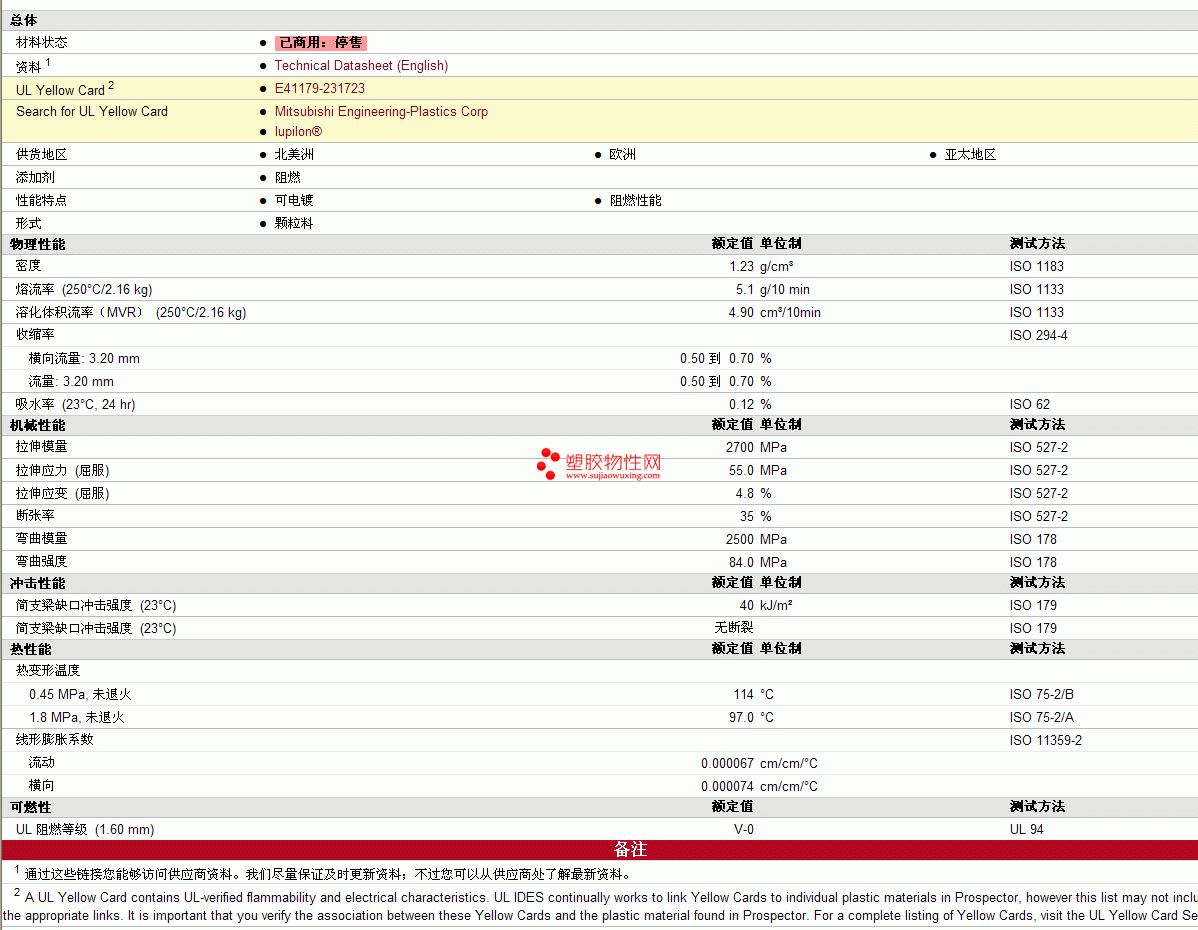The width and height of the screenshot is (1198, 930).
Task: Click the 'ISO 75-2/A' test method
Action: tap(1041, 718)
